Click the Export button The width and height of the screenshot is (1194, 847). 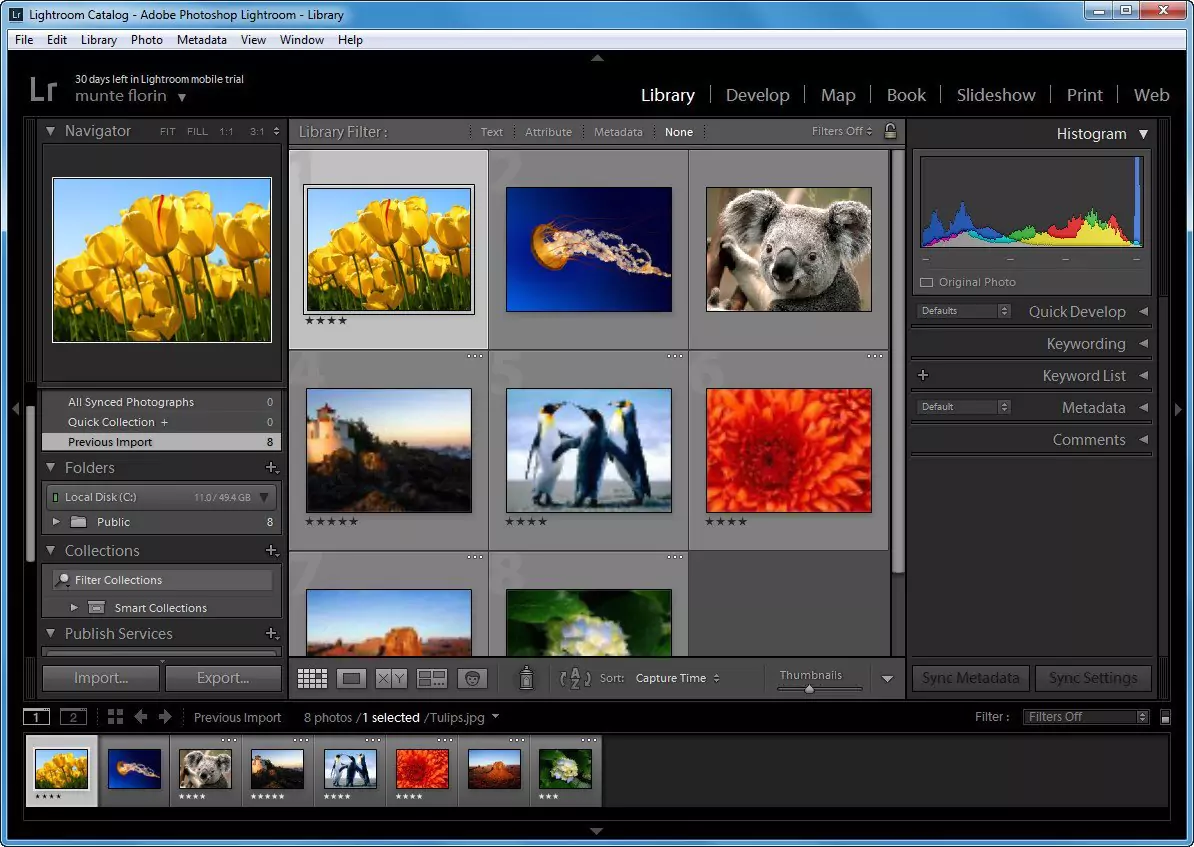click(x=223, y=678)
